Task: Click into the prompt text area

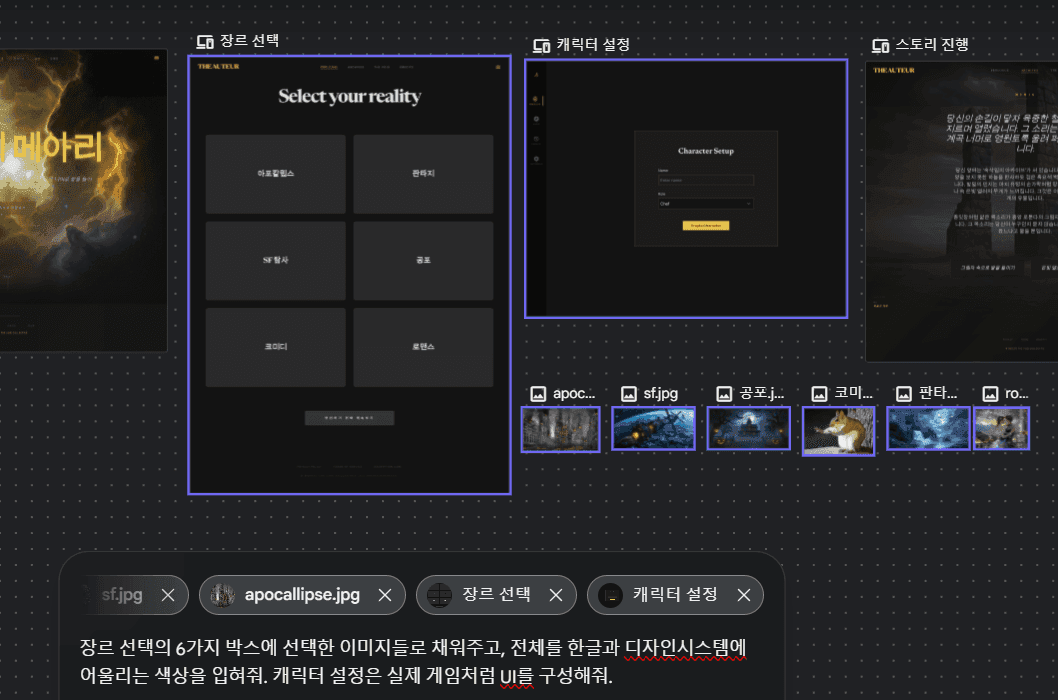Action: coord(420,661)
